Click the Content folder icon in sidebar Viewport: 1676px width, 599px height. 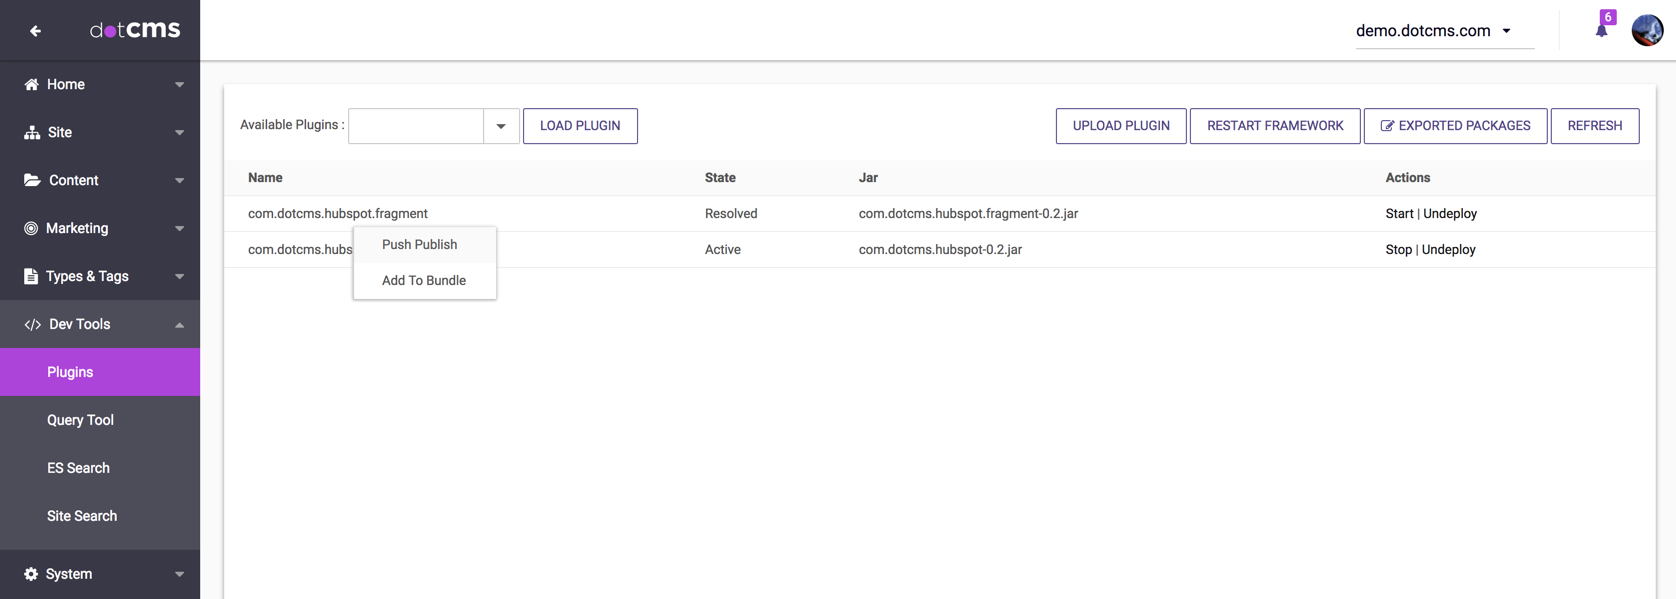pos(31,181)
